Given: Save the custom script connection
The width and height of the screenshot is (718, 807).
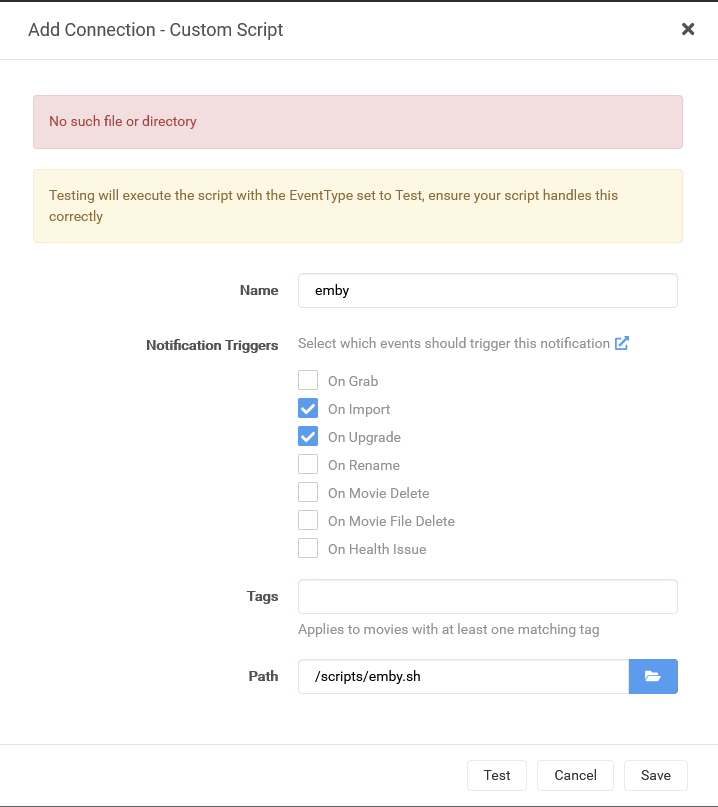Looking at the screenshot, I should click(x=656, y=775).
